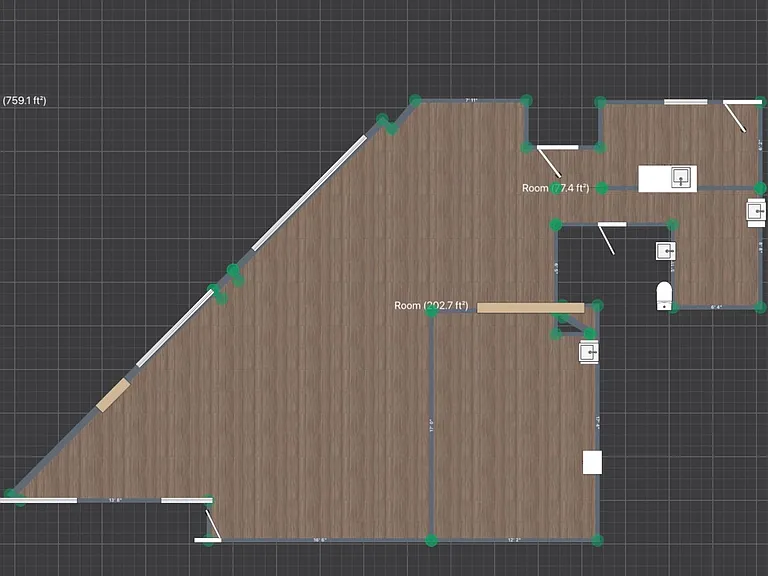Pick the sink in the 202.7 ft² room
Image resolution: width=768 pixels, height=576 pixels.
click(x=588, y=352)
